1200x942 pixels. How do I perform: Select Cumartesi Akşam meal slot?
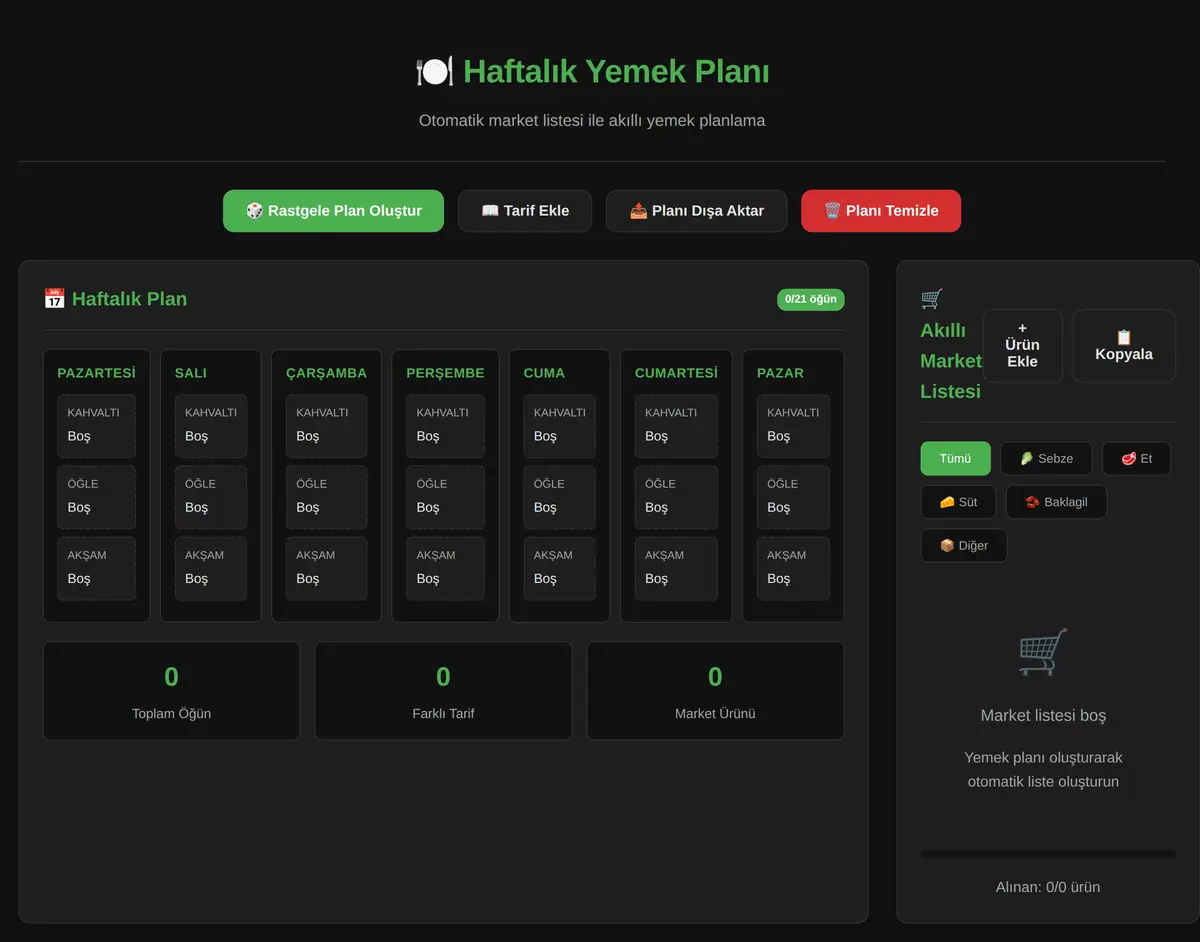point(676,569)
